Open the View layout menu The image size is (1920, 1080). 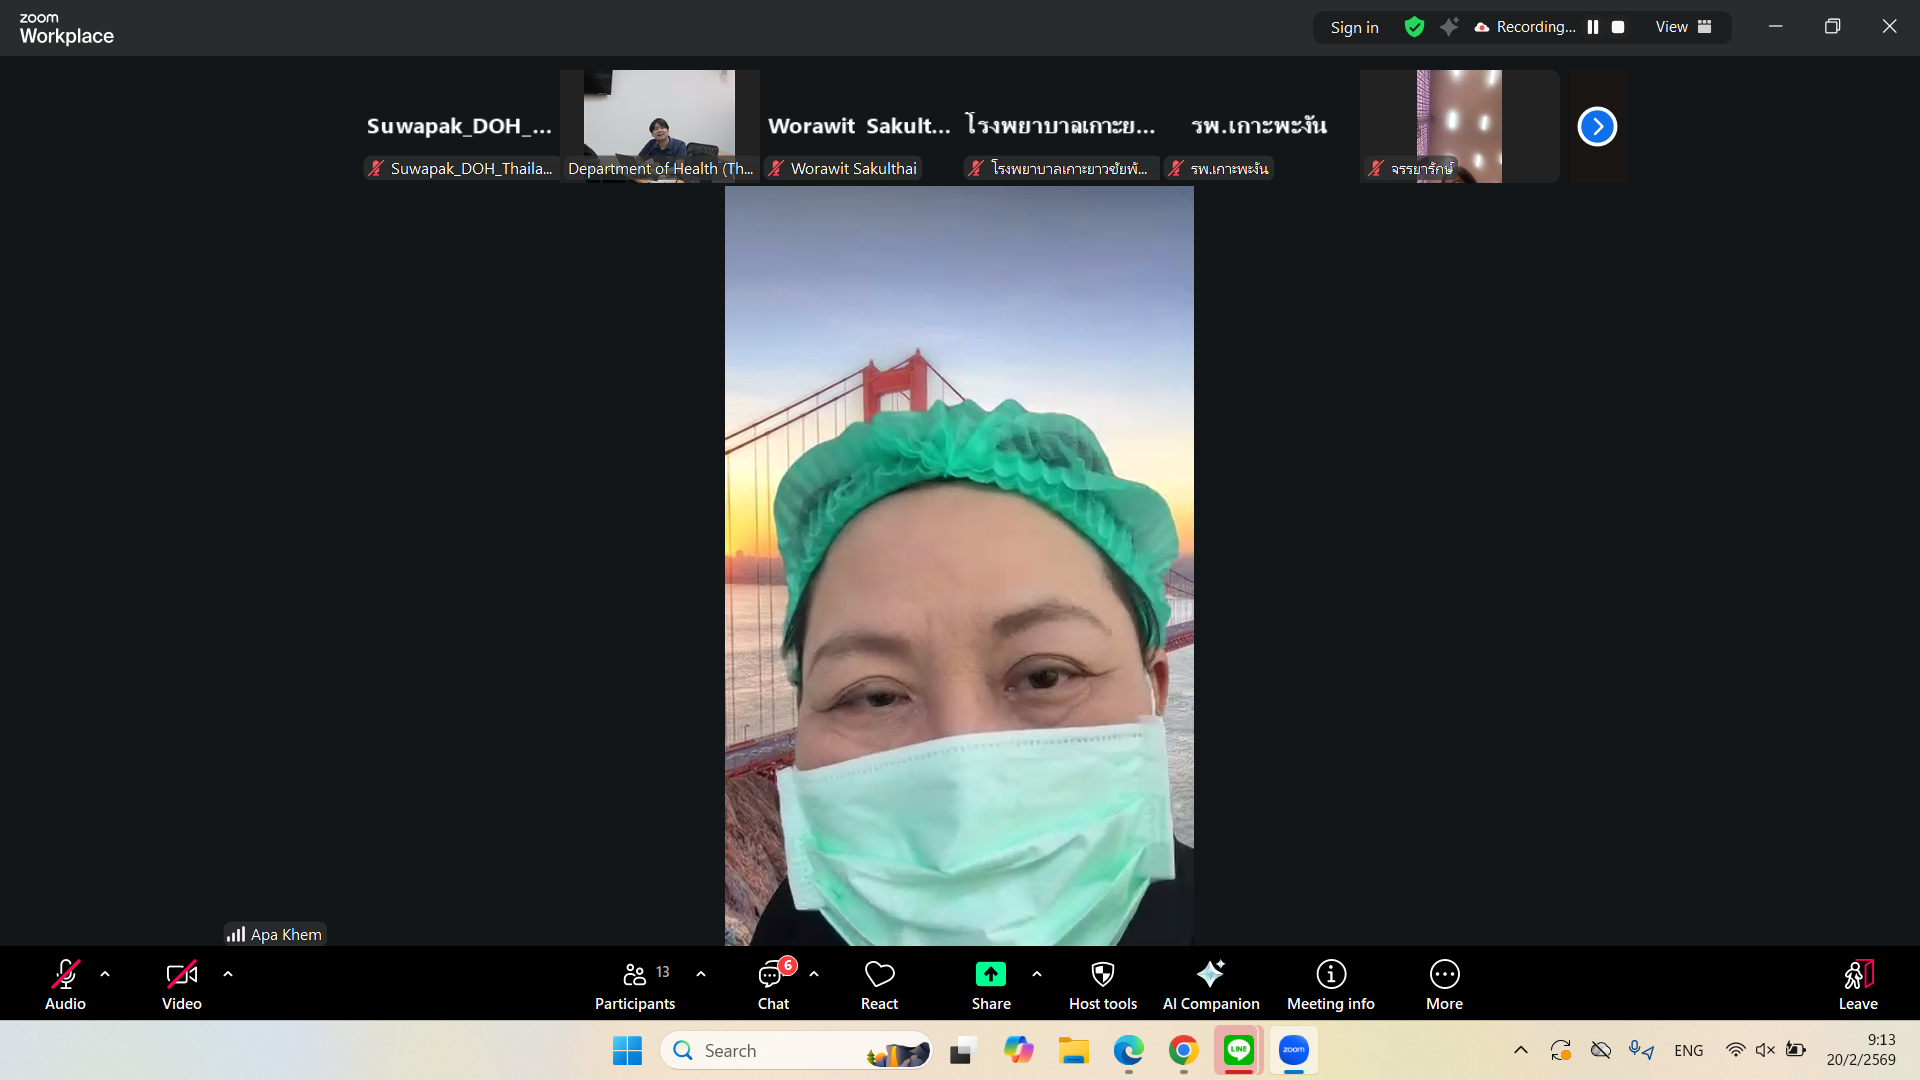coord(1683,27)
